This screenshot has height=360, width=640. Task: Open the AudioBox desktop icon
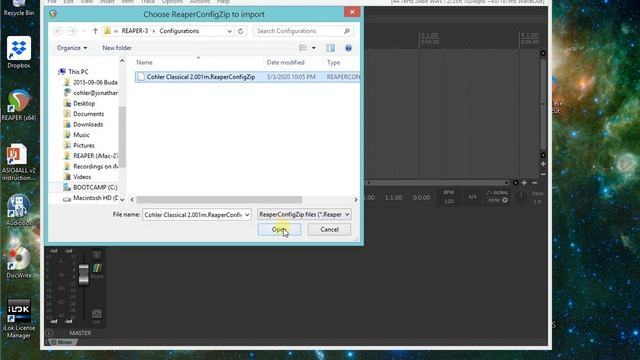(19, 210)
